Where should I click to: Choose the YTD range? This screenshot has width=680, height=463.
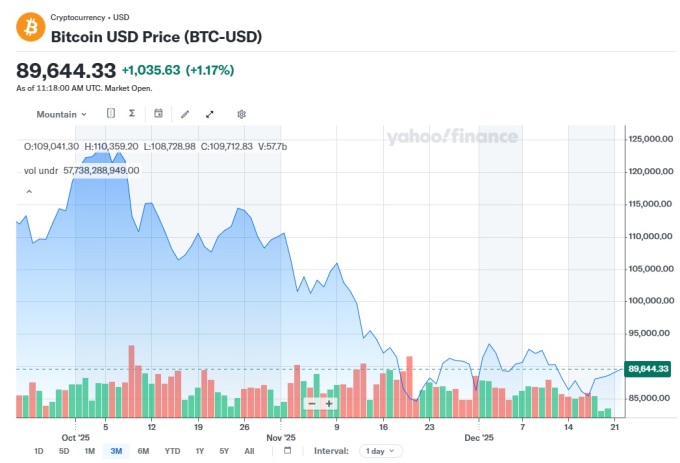point(172,451)
